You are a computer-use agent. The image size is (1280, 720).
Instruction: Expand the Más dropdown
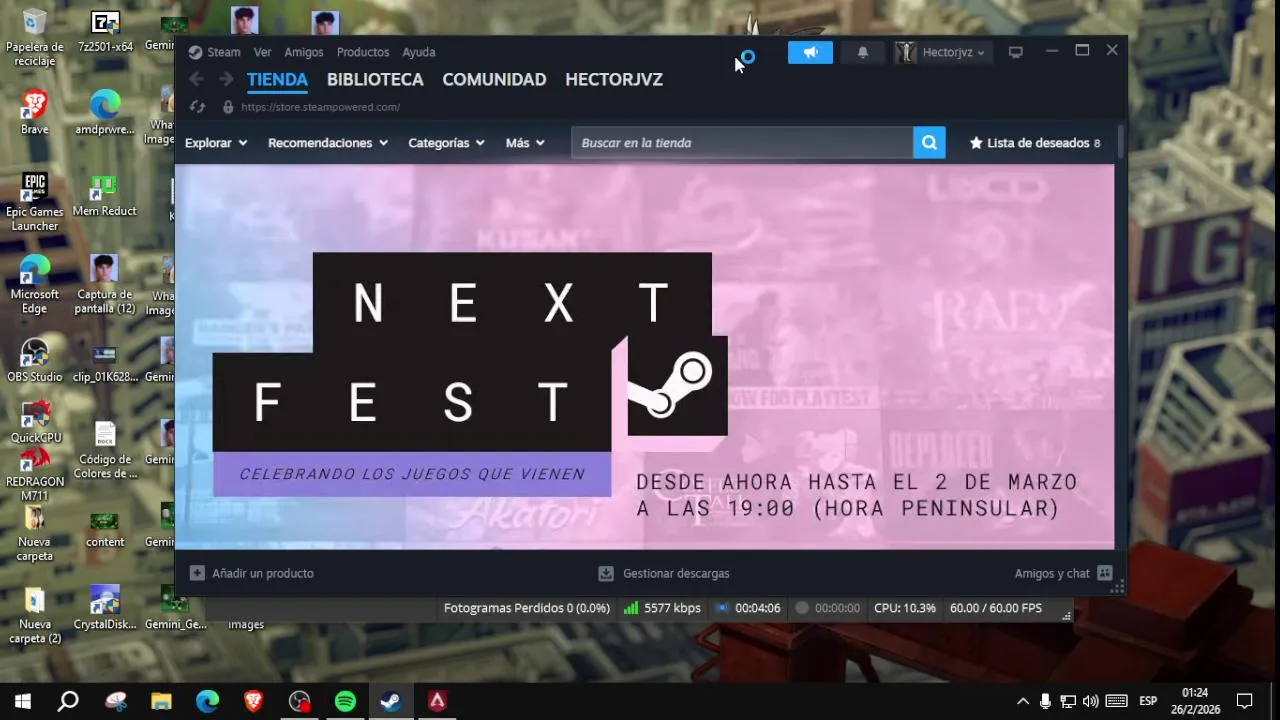[x=525, y=143]
